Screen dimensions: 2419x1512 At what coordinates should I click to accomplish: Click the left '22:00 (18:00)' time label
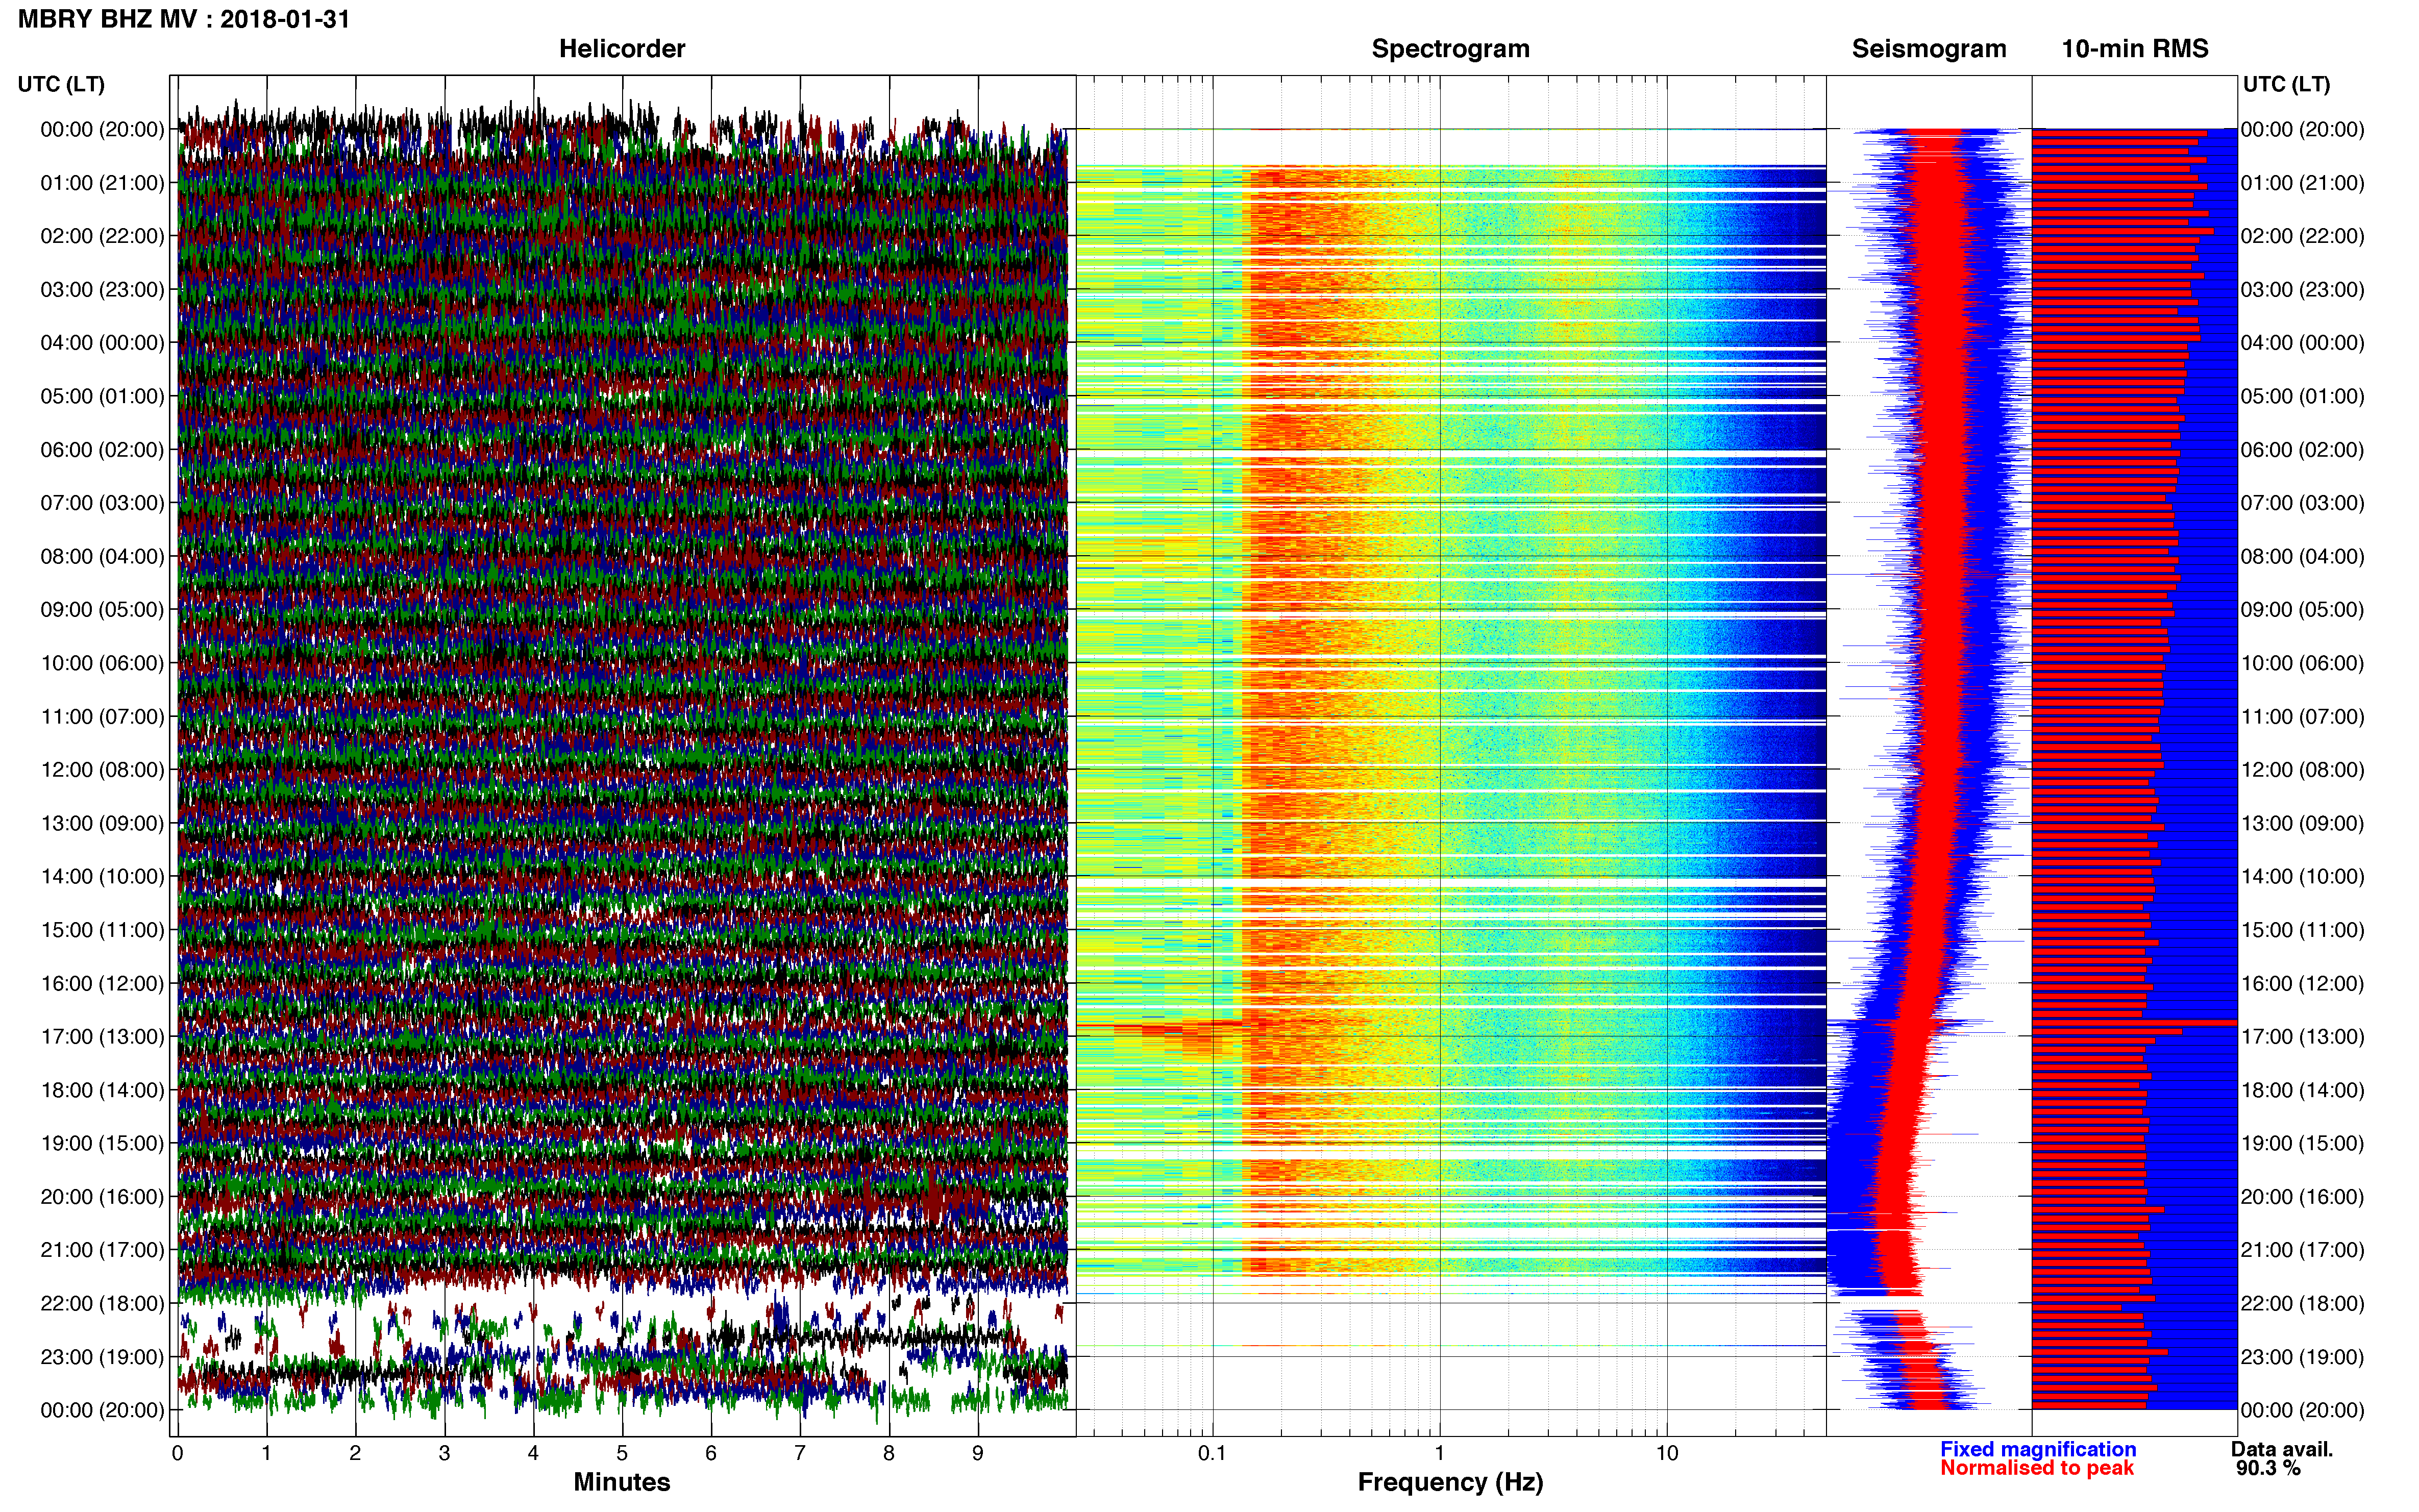click(x=102, y=1304)
